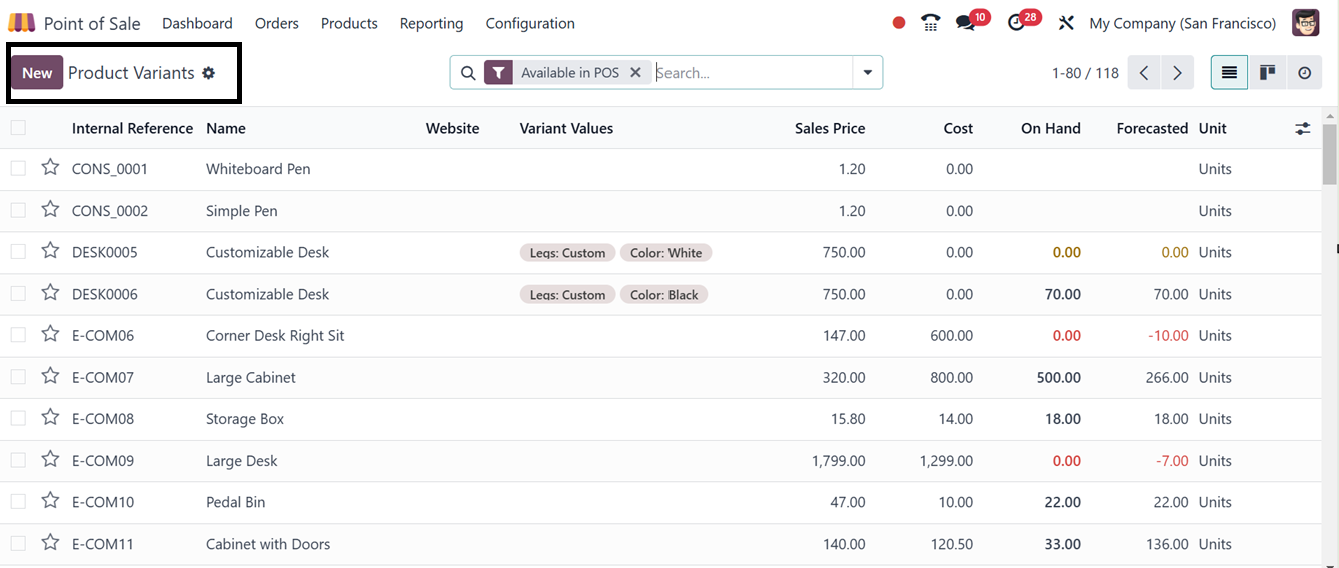Switch to kanban view
Screen dimensions: 1339x568
tap(1267, 73)
